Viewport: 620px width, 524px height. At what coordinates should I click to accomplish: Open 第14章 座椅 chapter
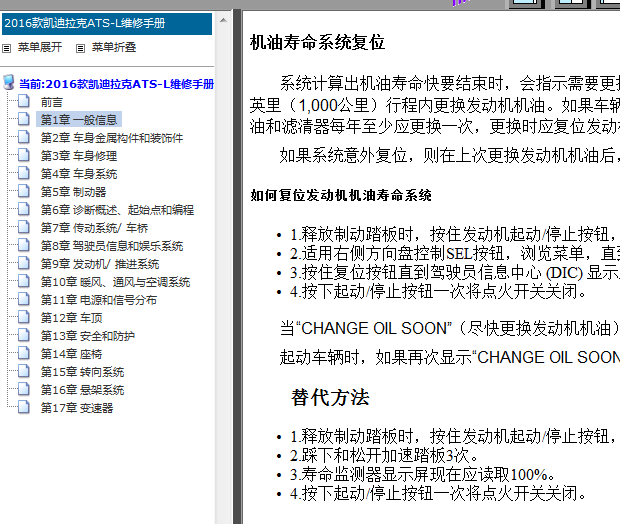72,354
